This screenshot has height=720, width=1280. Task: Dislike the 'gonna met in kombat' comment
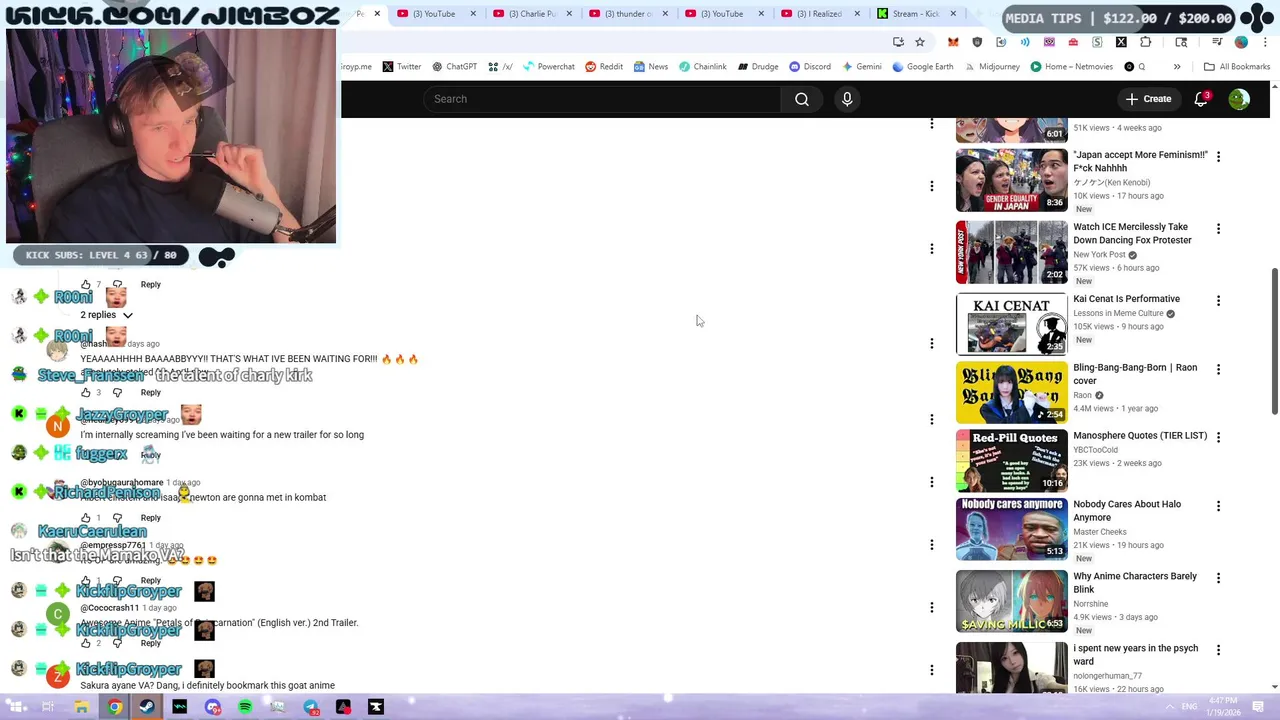point(118,517)
